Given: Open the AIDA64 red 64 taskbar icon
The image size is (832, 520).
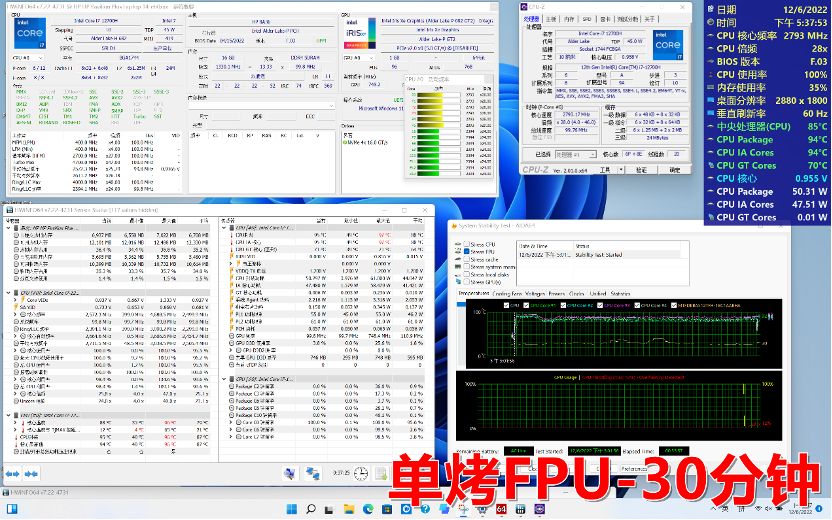Looking at the screenshot, I should click(501, 509).
